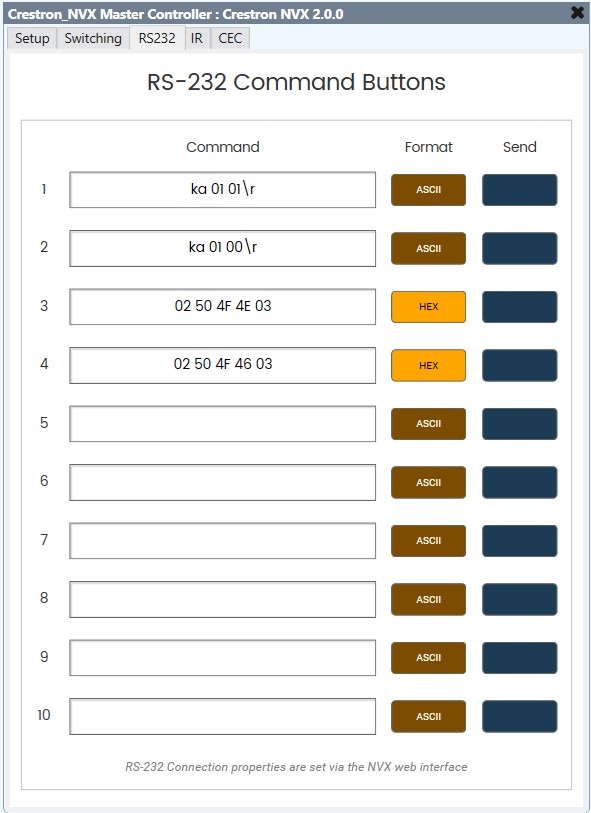591x813 pixels.
Task: Switch command 4 format from HEX
Action: [x=428, y=365]
